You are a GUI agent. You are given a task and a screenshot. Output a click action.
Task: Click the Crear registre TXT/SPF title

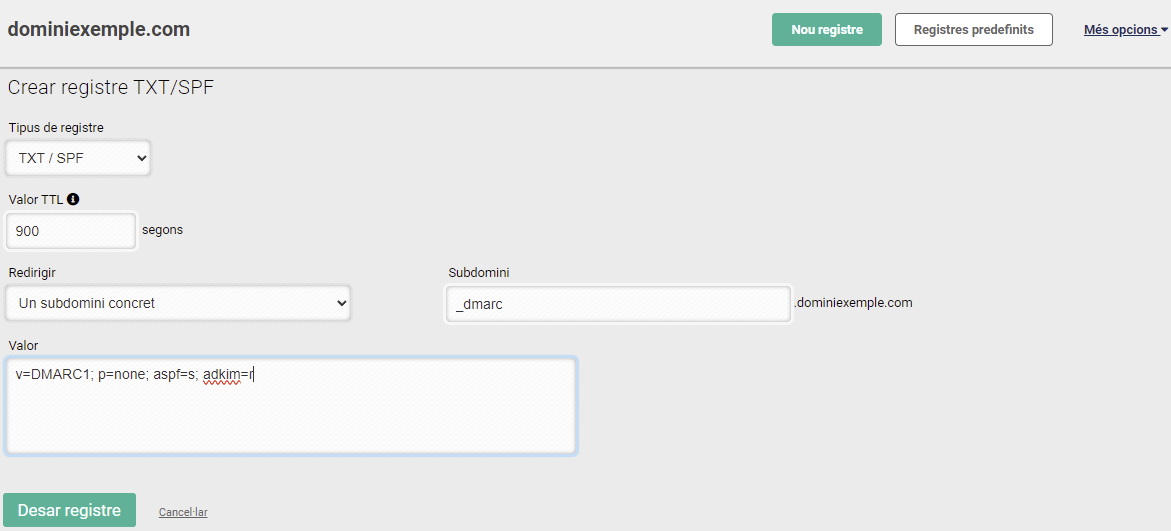(111, 87)
